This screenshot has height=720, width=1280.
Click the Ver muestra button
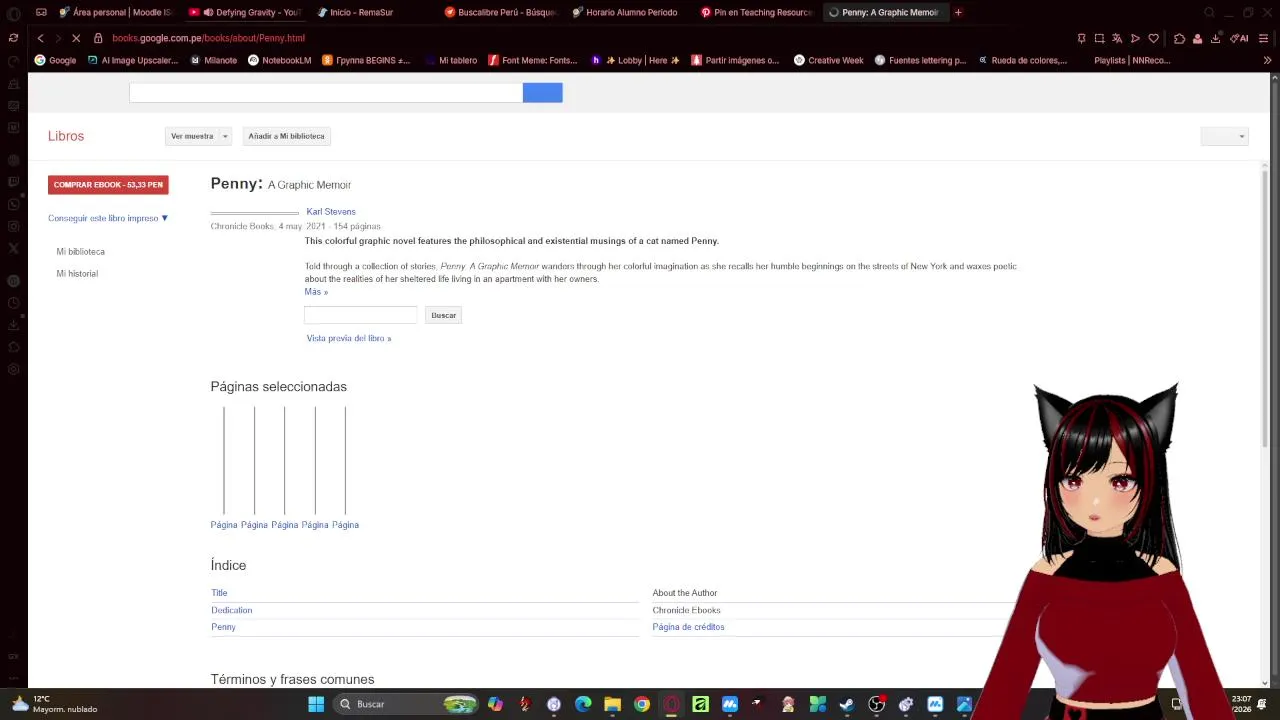pos(192,136)
